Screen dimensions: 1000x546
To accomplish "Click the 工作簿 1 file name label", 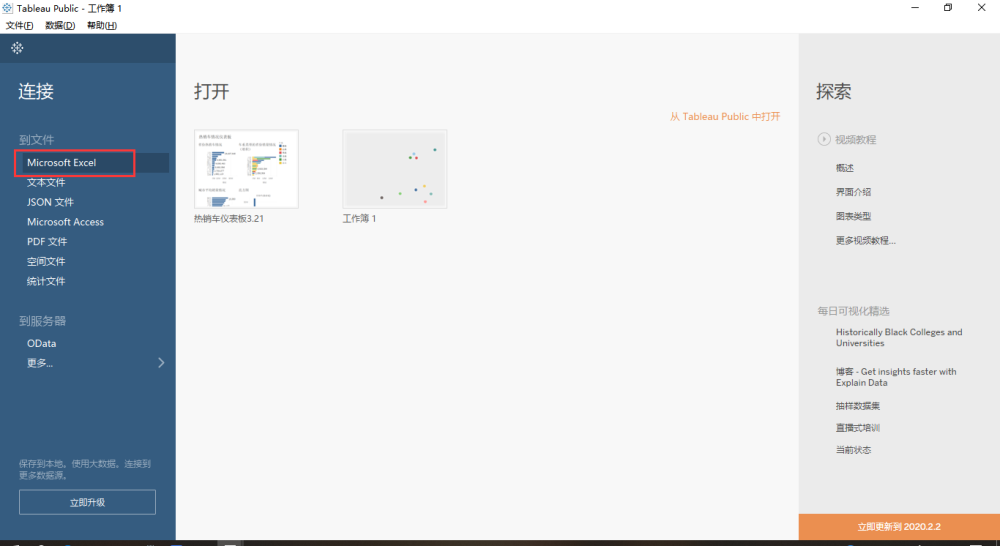I will pos(359,218).
